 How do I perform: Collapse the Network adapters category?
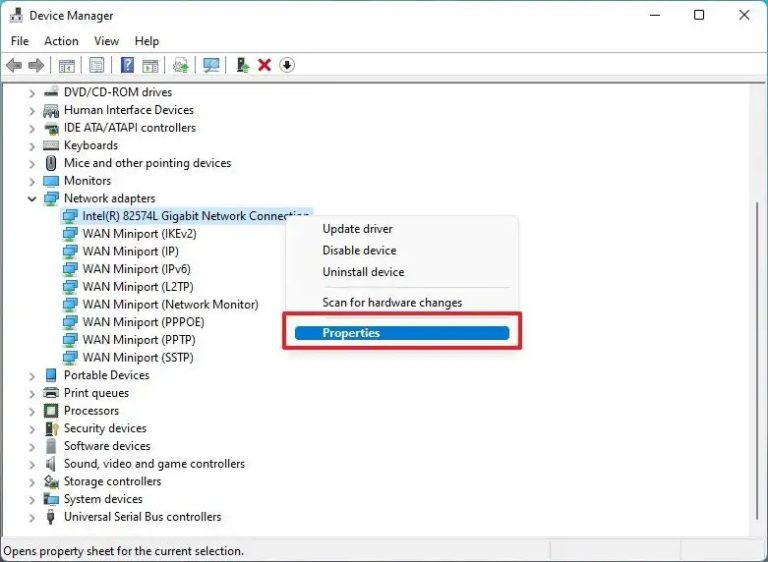pos(32,199)
